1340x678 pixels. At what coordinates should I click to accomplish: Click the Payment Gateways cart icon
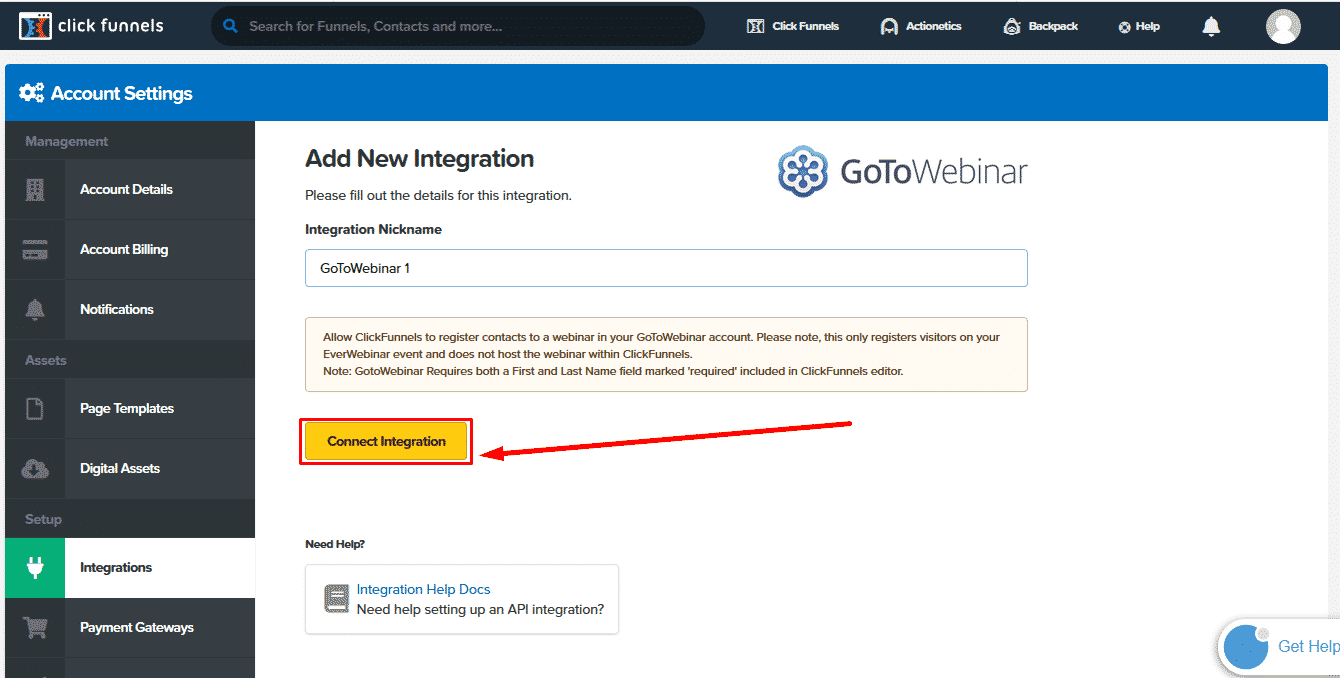coord(35,628)
